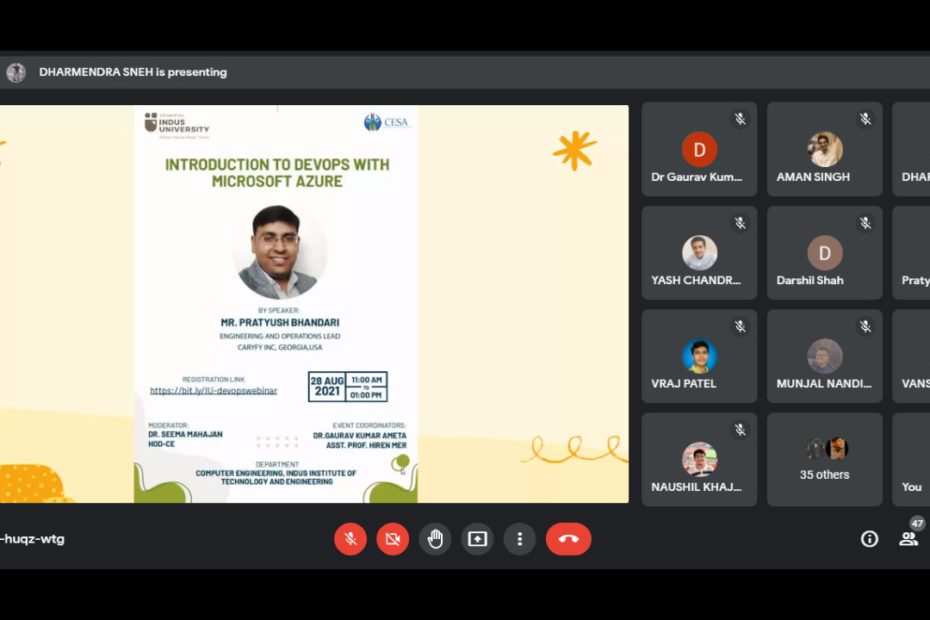Screen dimensions: 930x620
Task: Raise hand in the meeting
Action: click(x=435, y=539)
